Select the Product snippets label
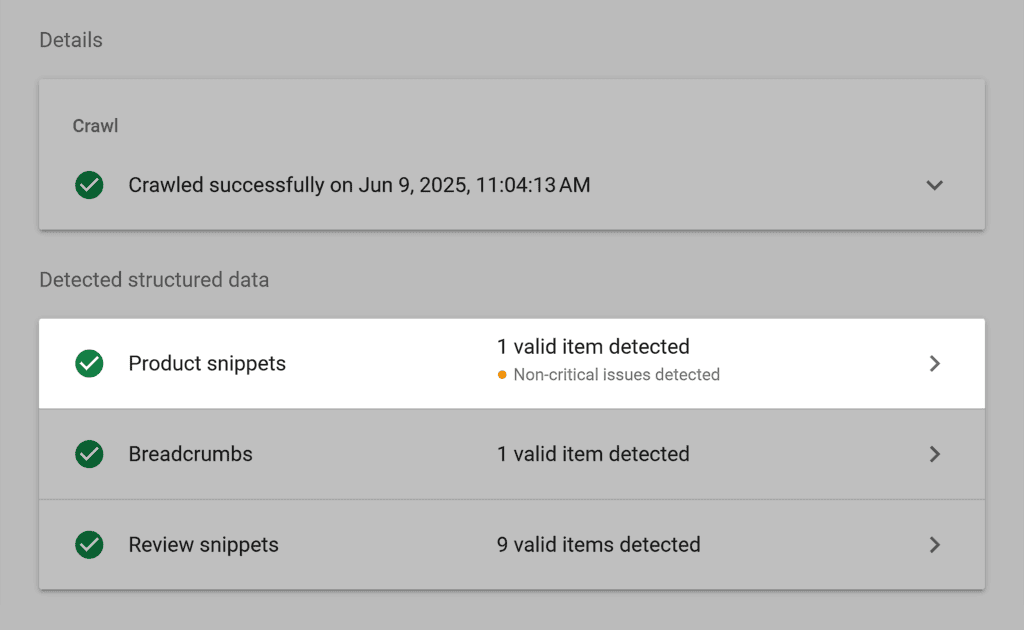The image size is (1024, 630). (207, 364)
